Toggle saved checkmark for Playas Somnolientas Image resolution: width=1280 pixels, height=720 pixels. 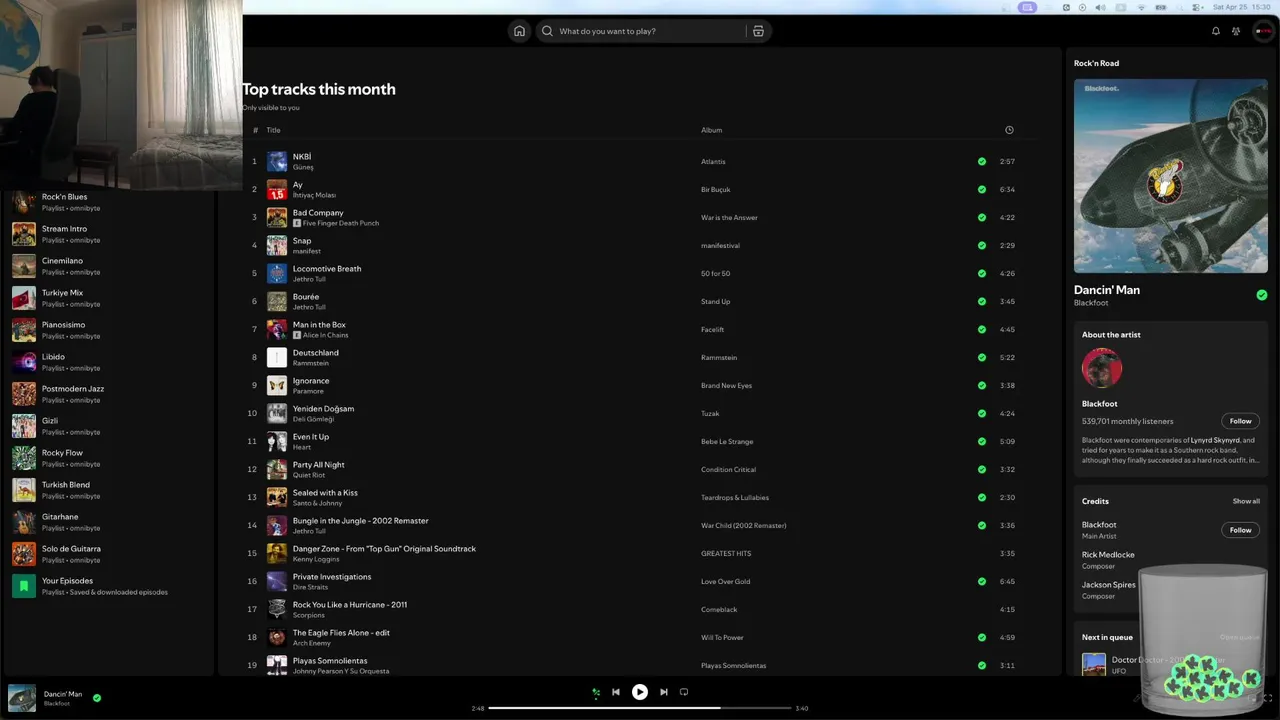tap(982, 665)
